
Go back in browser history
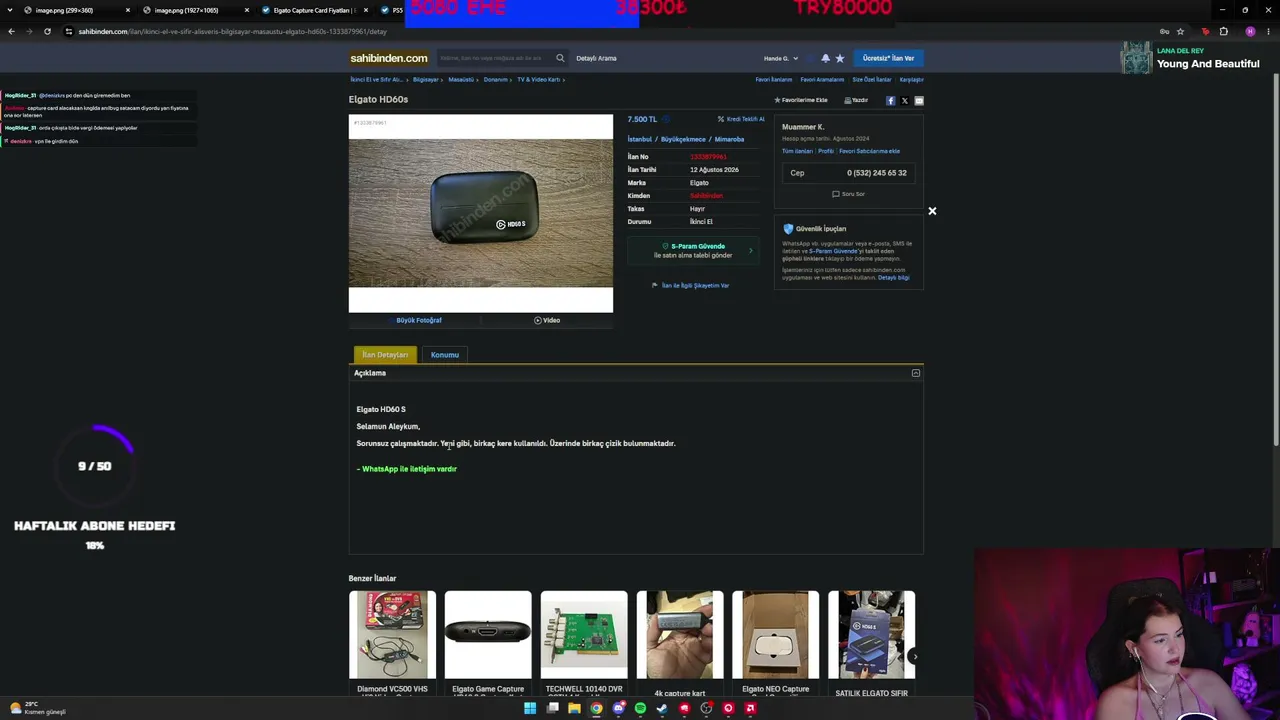(11, 31)
